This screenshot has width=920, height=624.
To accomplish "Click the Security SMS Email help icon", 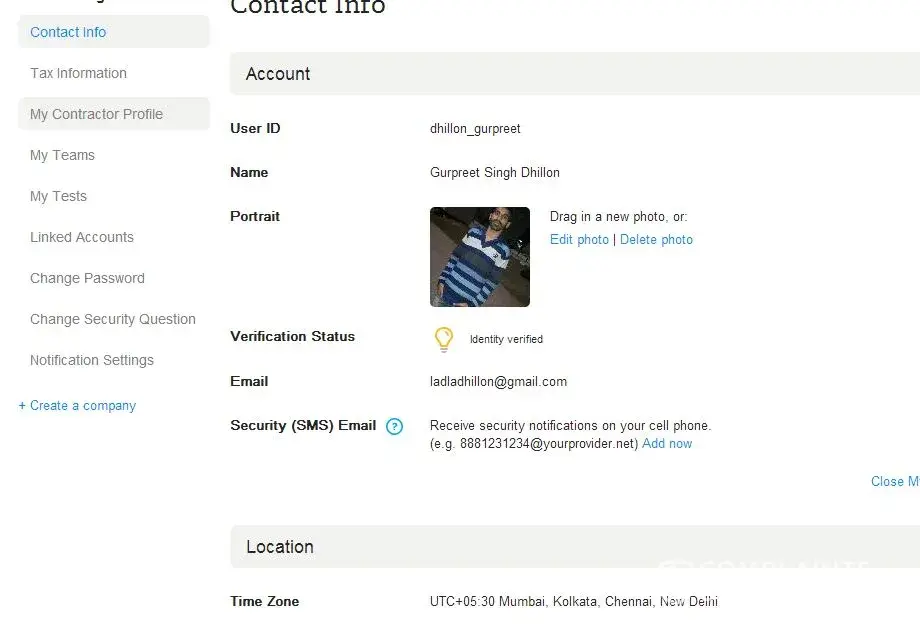I will tap(394, 426).
